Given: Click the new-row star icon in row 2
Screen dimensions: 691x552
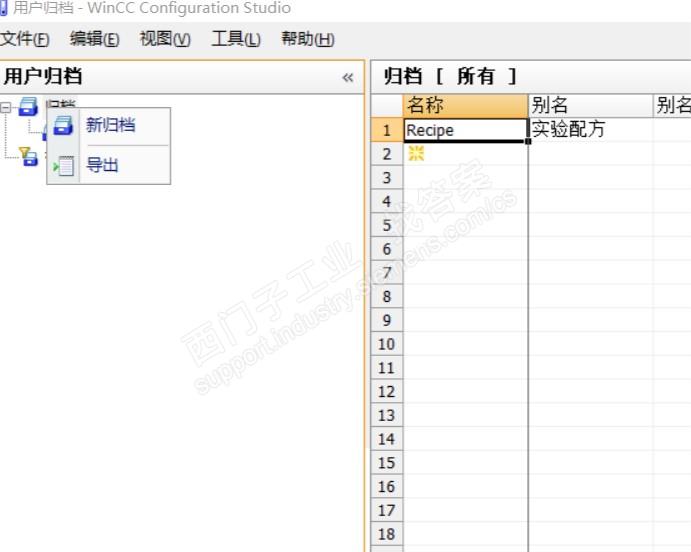Looking at the screenshot, I should [416, 153].
